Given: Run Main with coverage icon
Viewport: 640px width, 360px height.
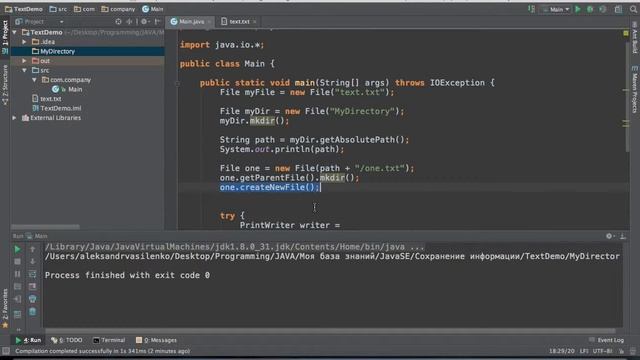Looking at the screenshot, I should tap(603, 9).
